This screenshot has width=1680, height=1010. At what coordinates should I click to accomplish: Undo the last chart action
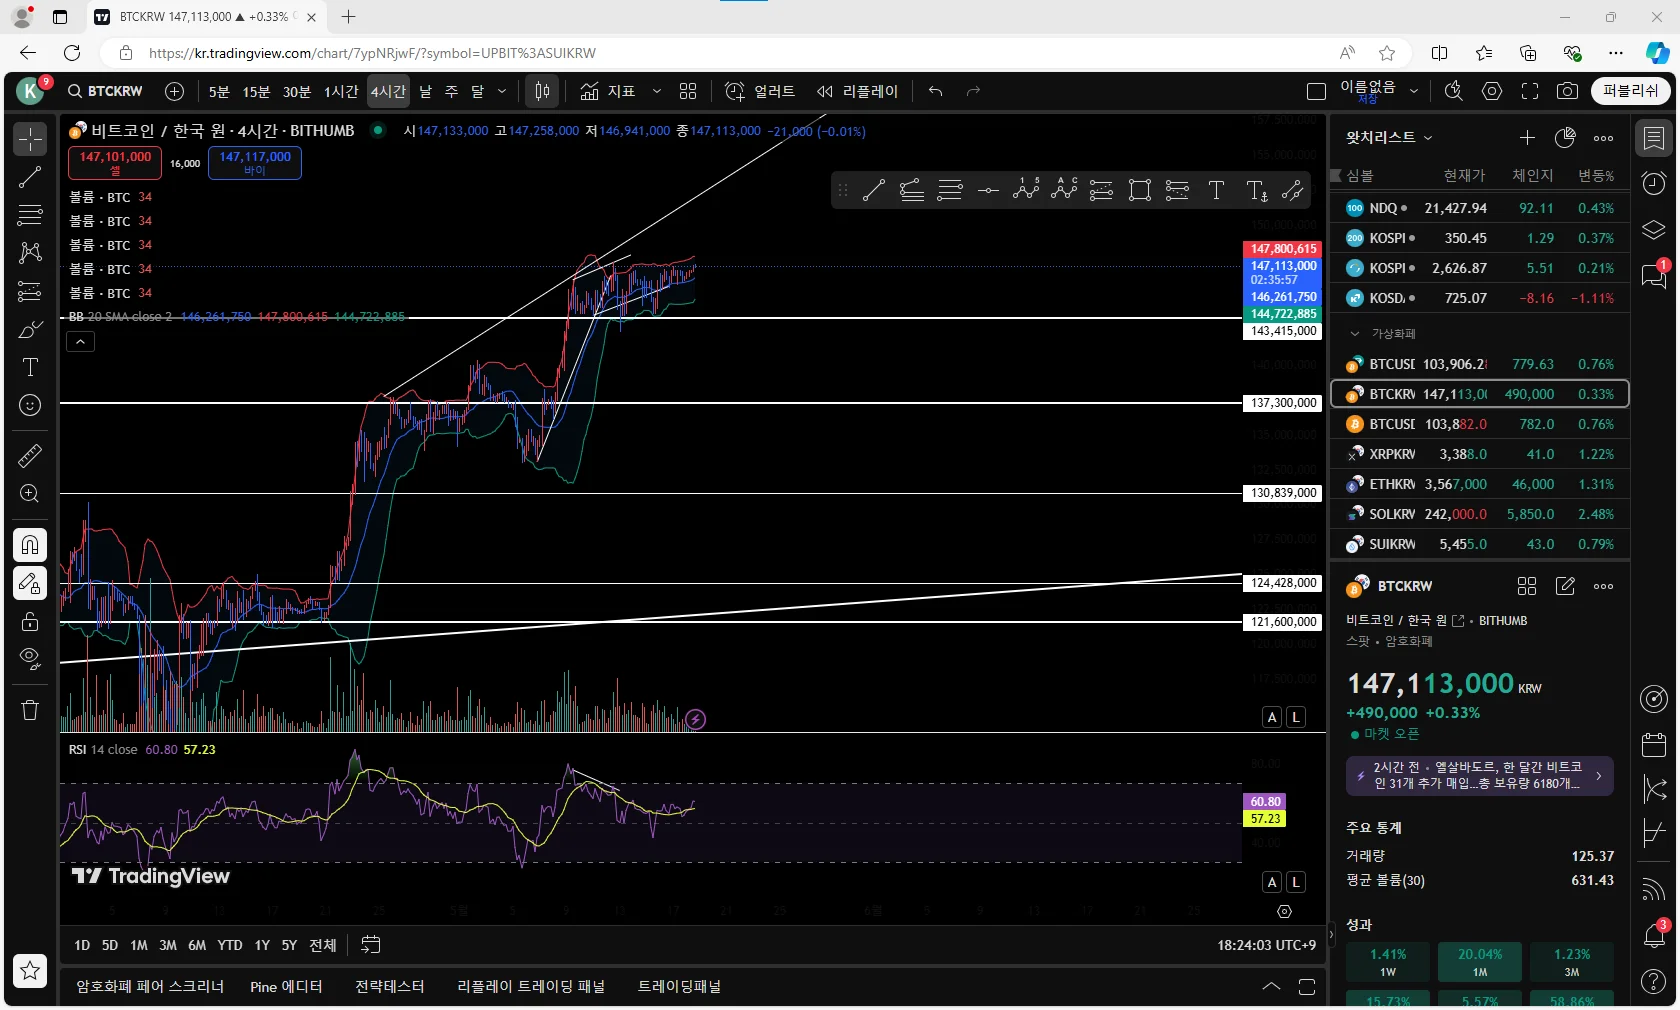click(x=935, y=91)
